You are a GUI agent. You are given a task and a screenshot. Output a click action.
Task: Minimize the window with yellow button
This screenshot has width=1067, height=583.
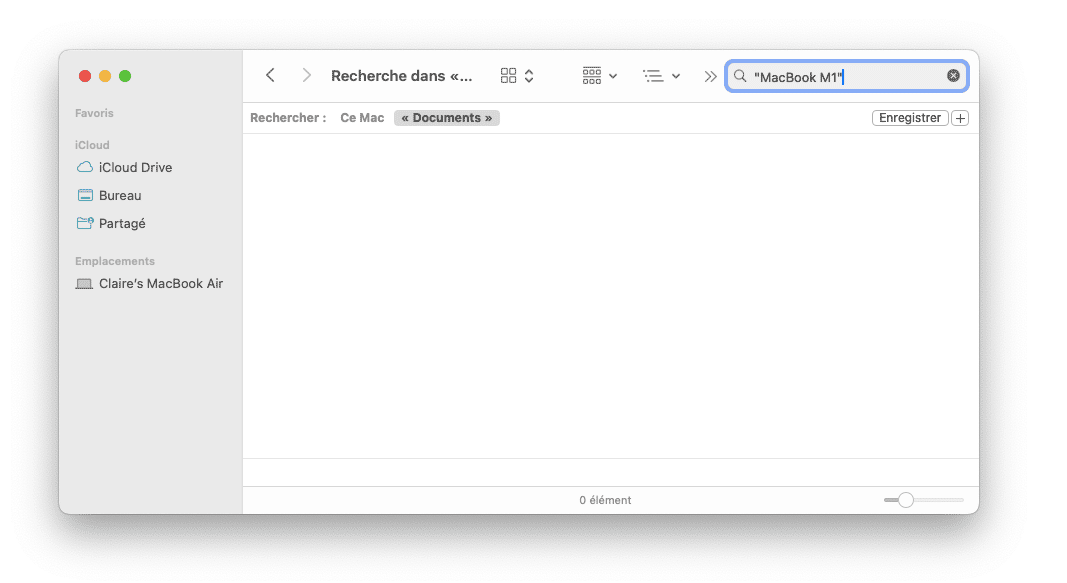point(105,76)
